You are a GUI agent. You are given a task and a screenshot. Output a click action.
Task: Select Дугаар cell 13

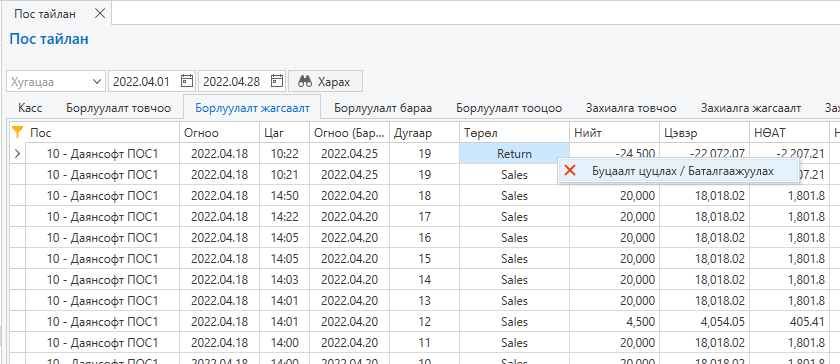424,300
